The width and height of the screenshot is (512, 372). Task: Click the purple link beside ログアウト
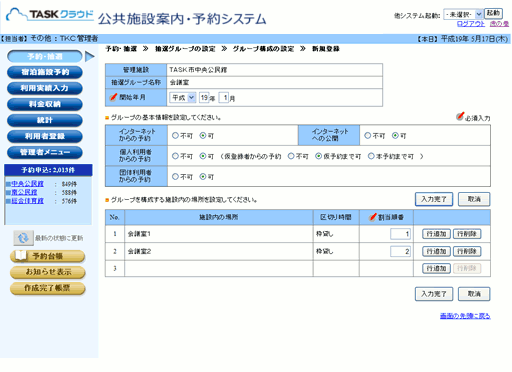pos(499,24)
